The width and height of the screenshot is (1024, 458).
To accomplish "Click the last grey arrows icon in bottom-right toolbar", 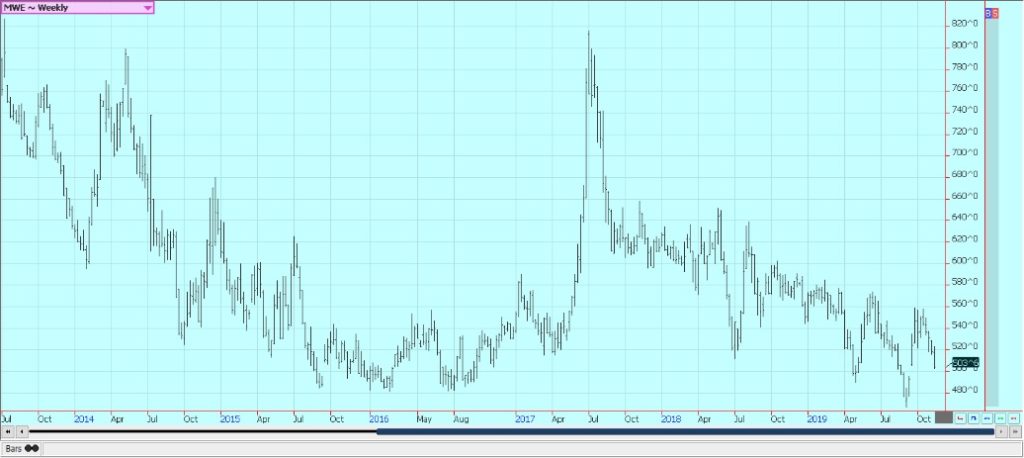I will coord(1014,418).
